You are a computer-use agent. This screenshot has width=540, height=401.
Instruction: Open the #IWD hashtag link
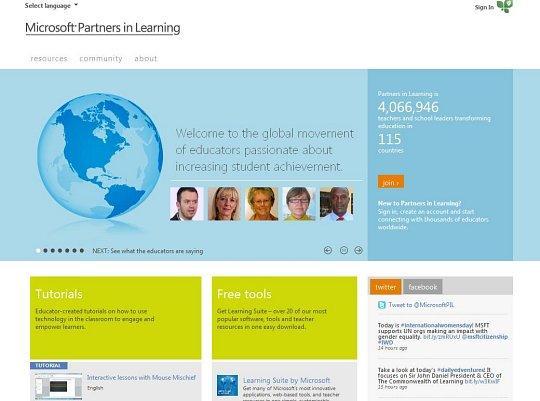click(x=385, y=342)
